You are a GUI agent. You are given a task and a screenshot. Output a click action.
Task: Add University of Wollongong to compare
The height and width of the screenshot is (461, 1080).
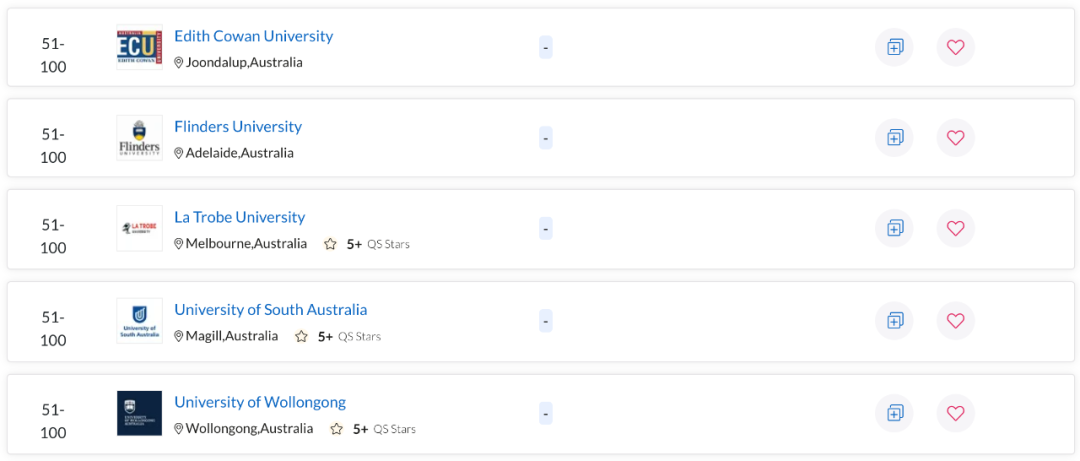pyautogui.click(x=894, y=413)
